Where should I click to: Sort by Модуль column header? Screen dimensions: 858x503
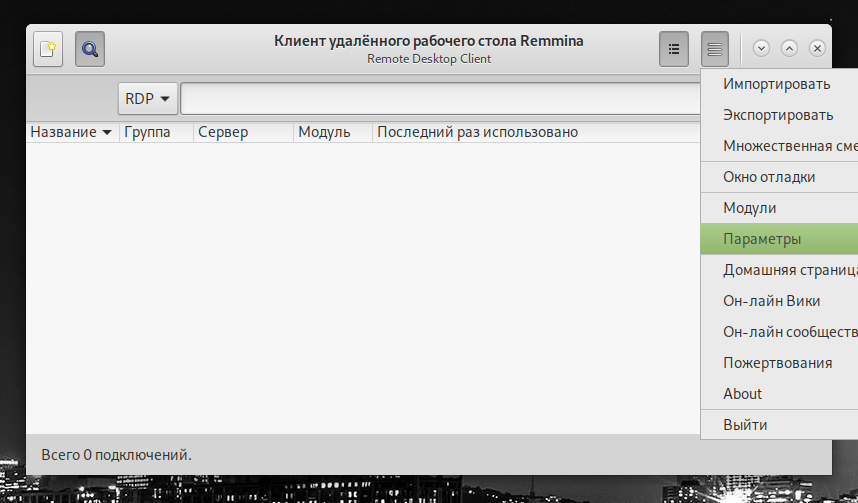tap(333, 132)
